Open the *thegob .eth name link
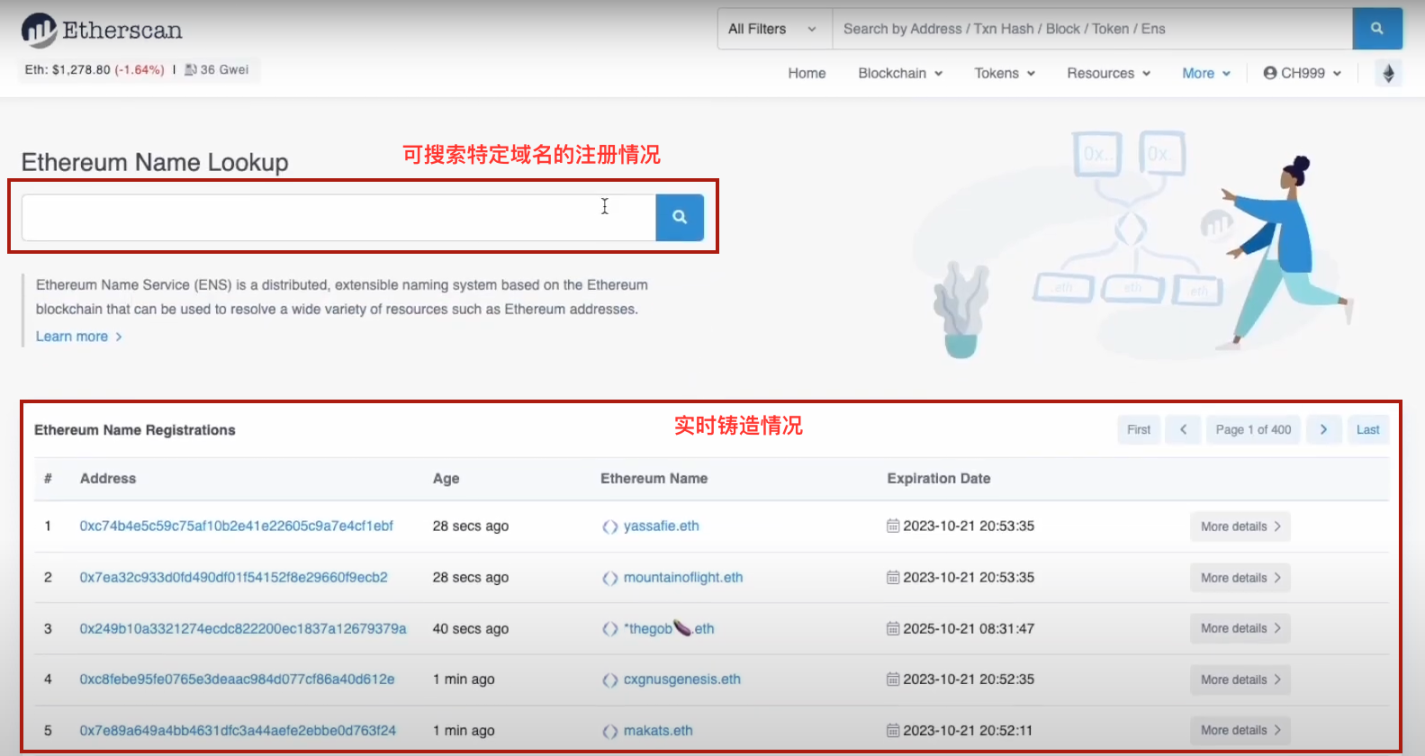 click(x=669, y=629)
